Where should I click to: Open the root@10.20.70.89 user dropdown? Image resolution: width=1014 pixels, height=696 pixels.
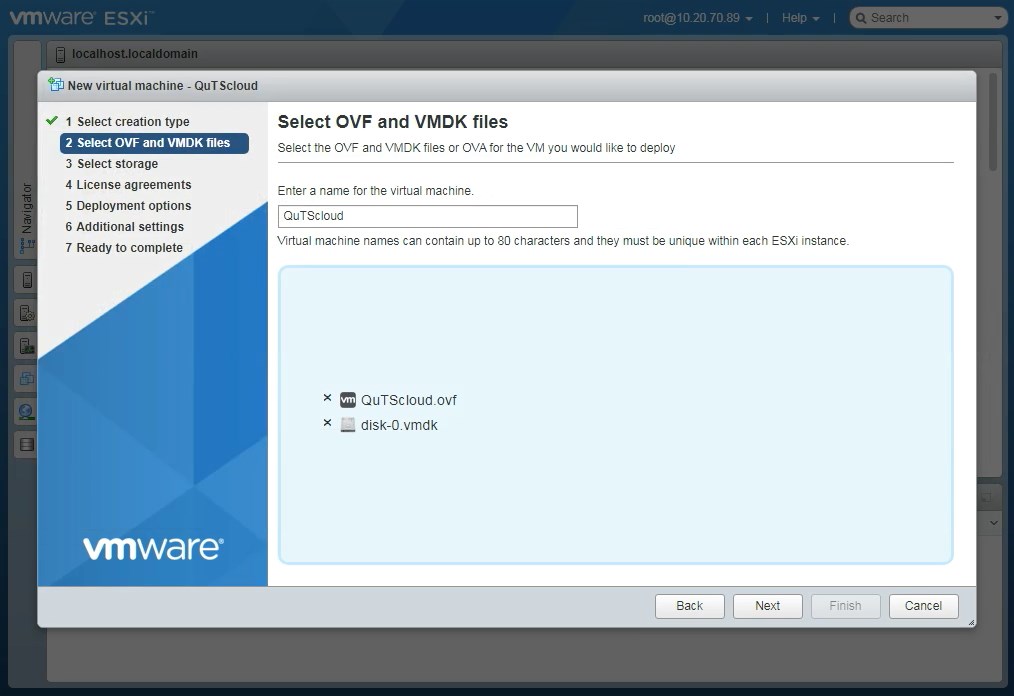(x=697, y=18)
